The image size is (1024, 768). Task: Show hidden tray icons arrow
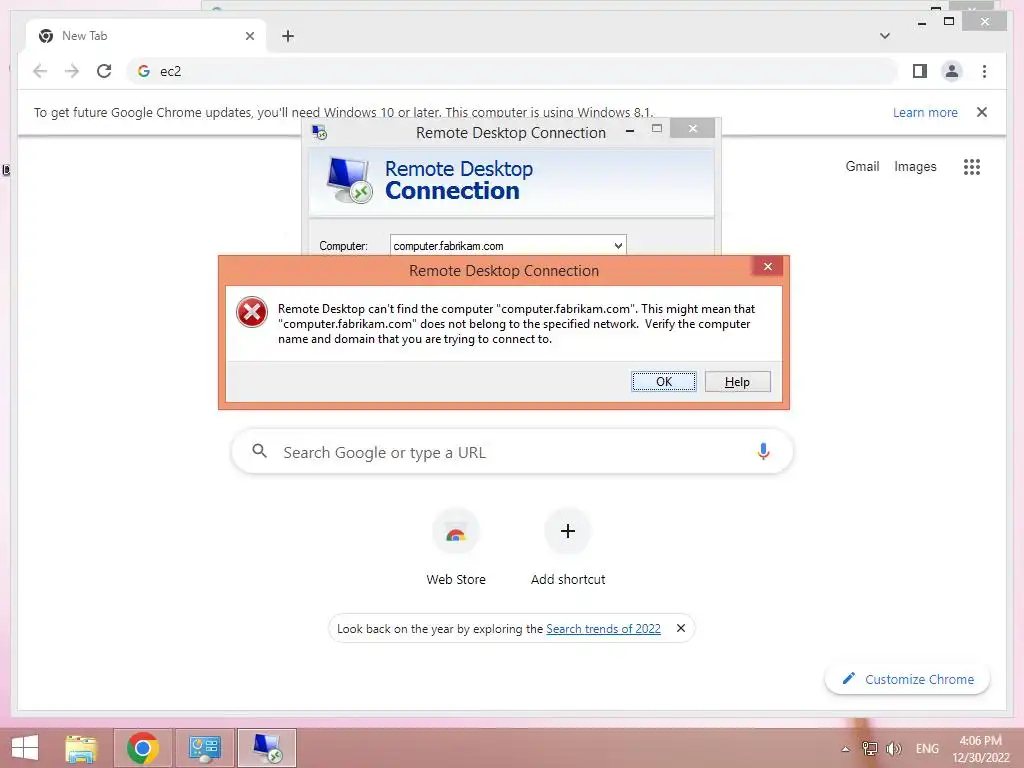coord(845,749)
